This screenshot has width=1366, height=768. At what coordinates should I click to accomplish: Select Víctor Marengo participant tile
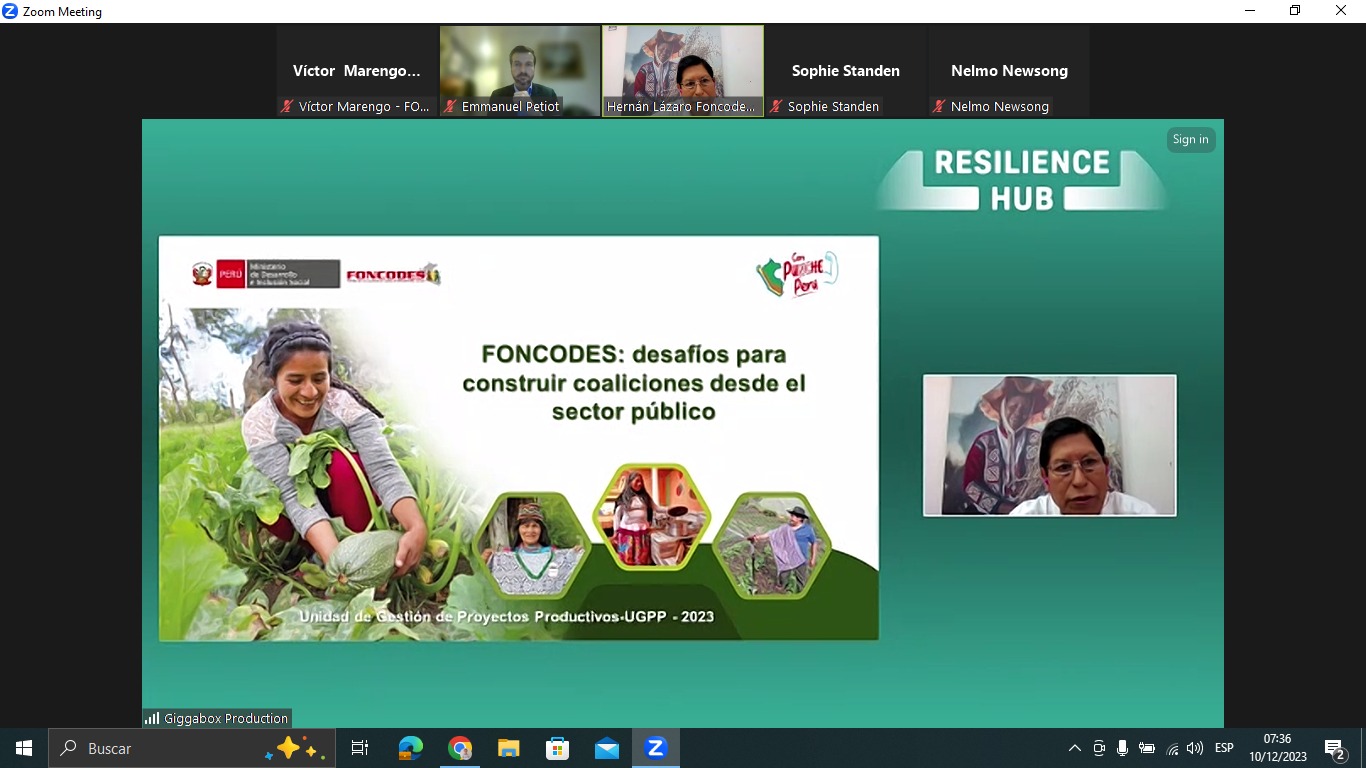[357, 71]
